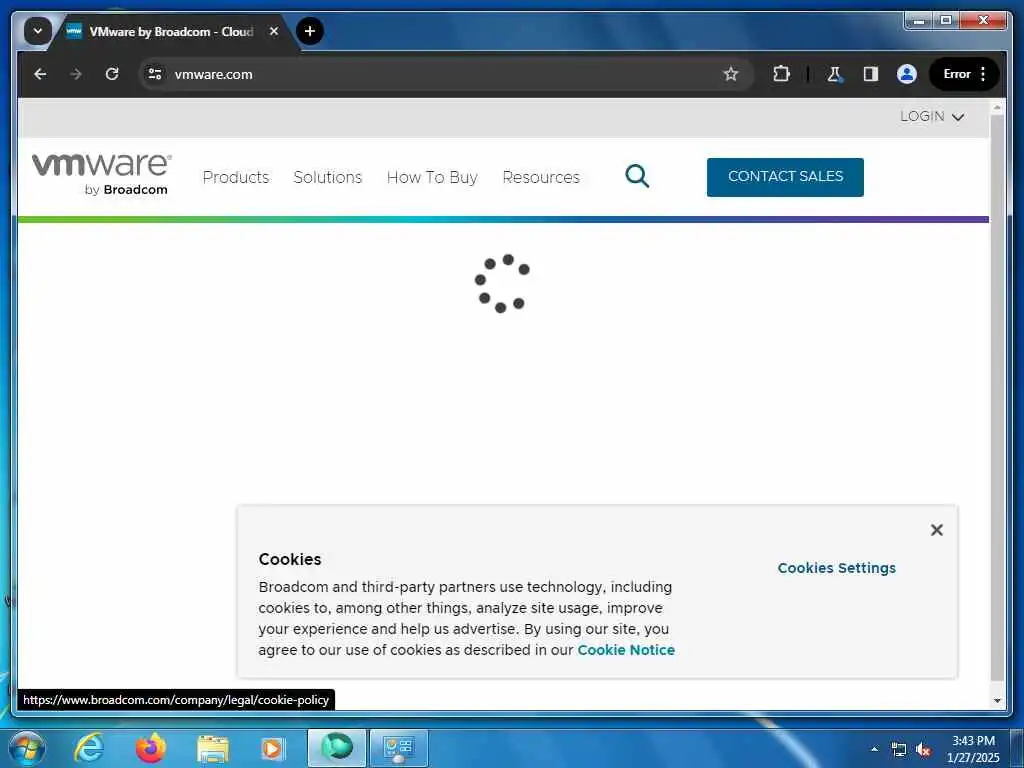
Task: Click the page vertical scrollbar
Action: [x=997, y=398]
